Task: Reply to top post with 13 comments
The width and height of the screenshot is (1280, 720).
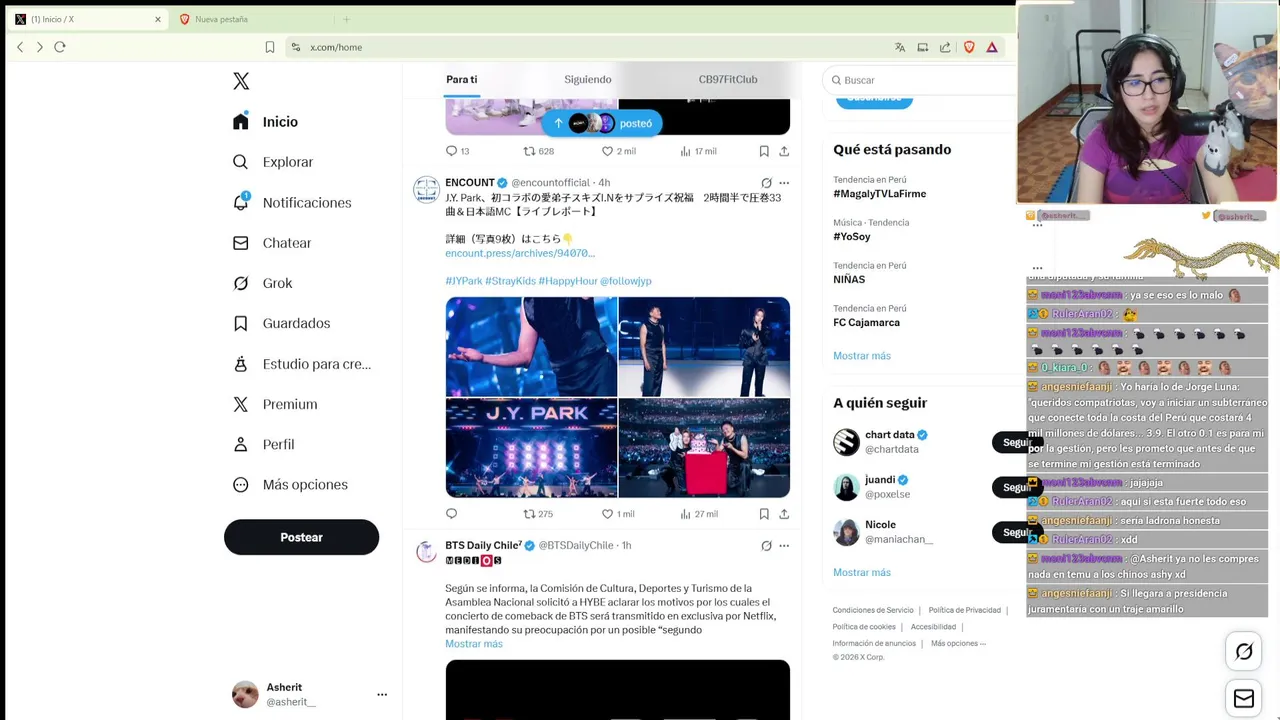Action: [457, 151]
